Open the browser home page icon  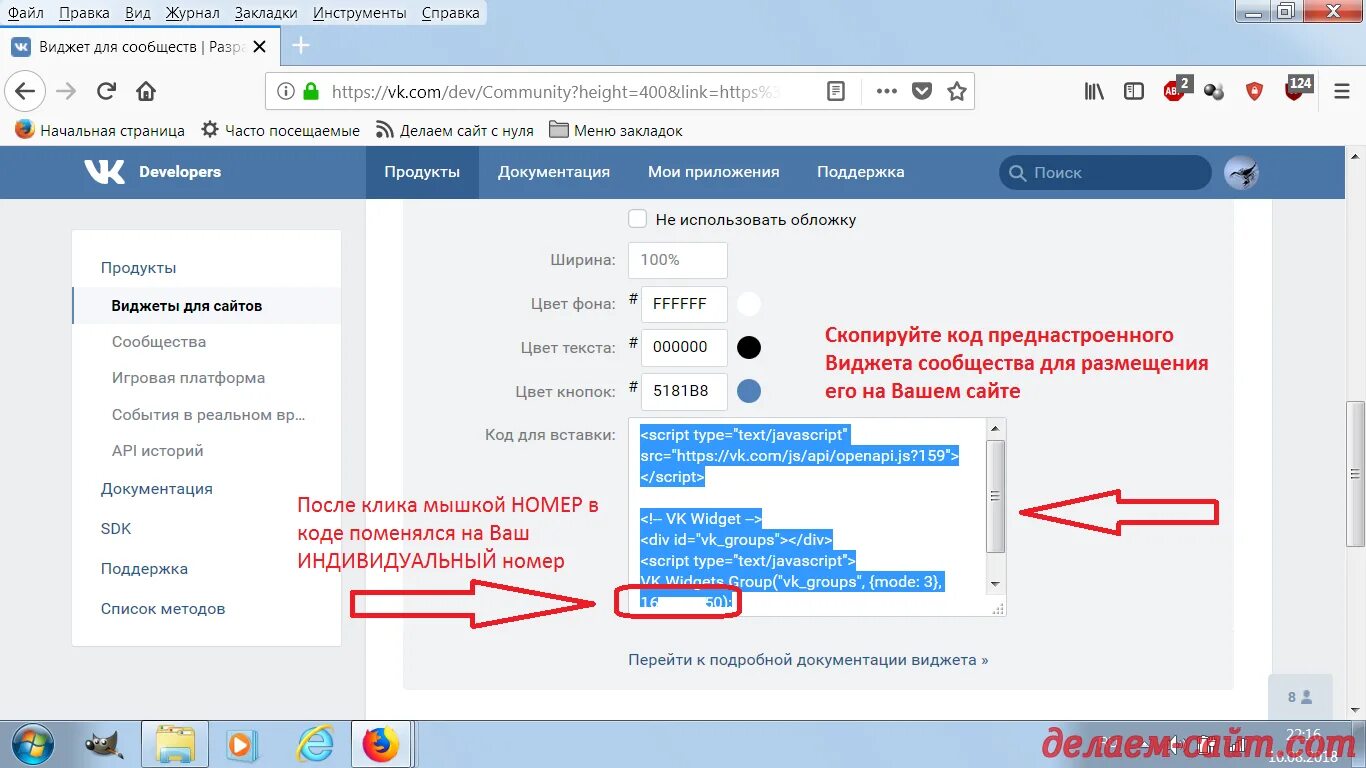tap(146, 91)
